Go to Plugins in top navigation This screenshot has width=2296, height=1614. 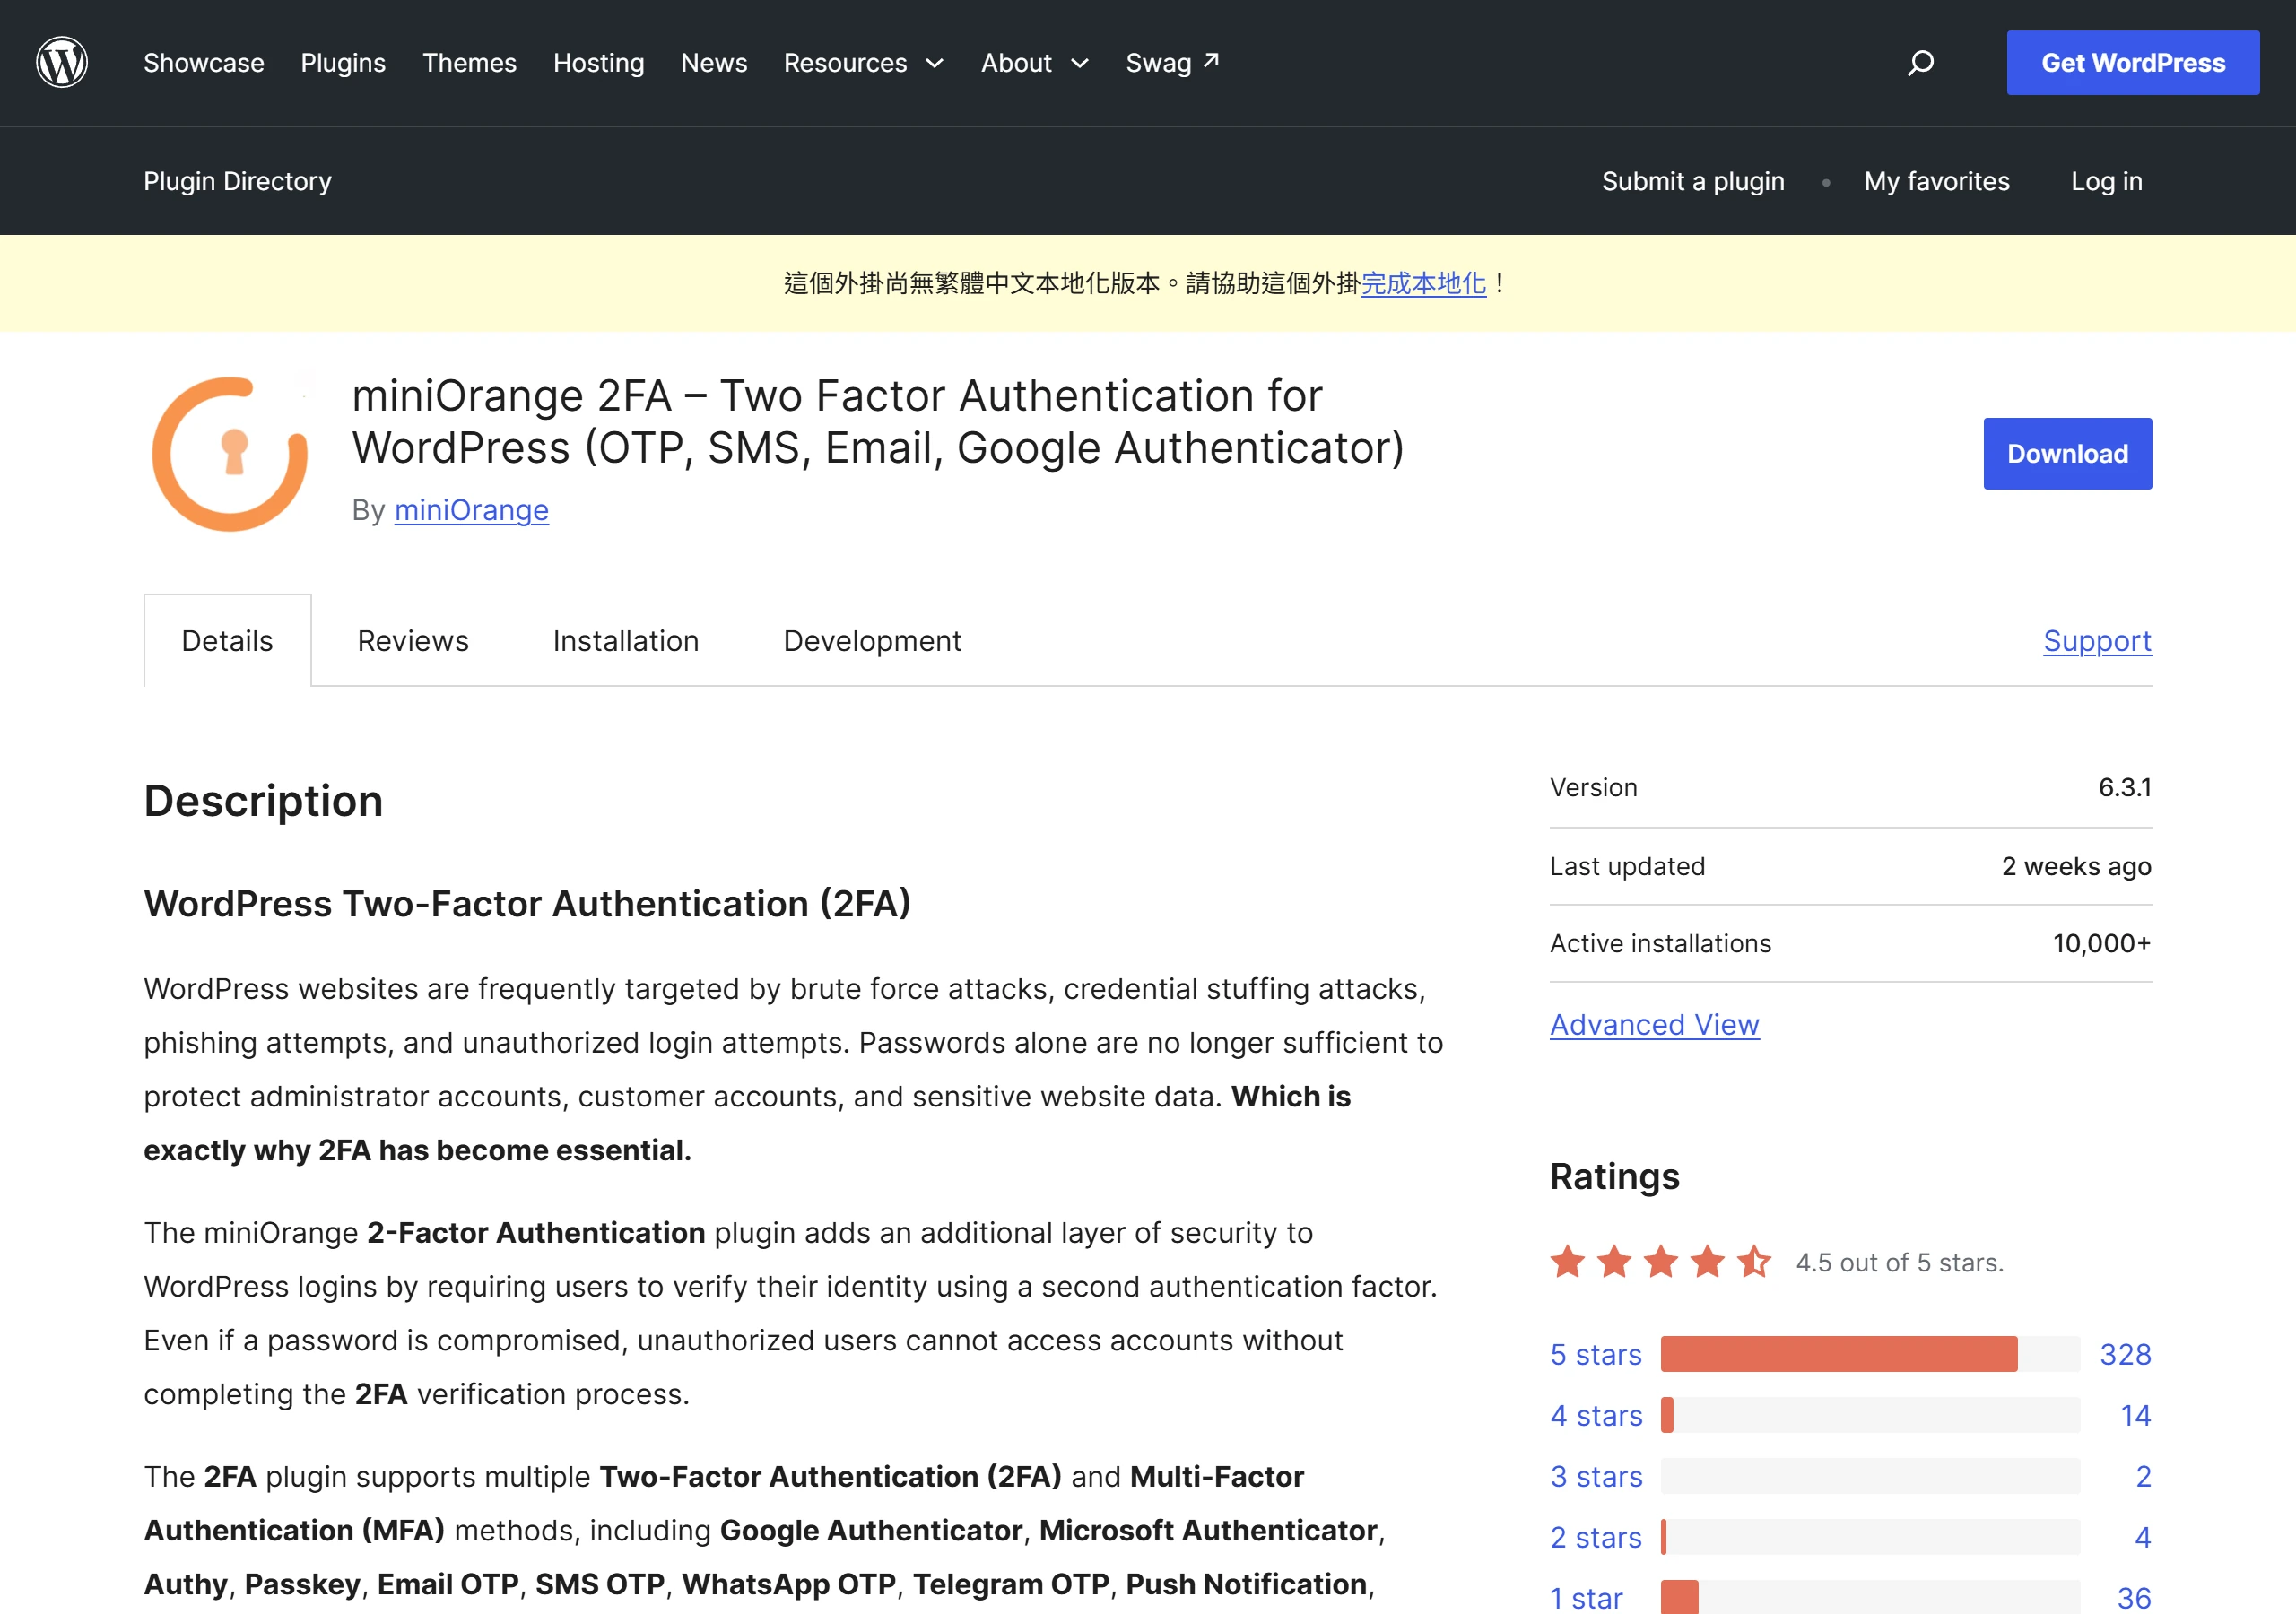pos(343,63)
